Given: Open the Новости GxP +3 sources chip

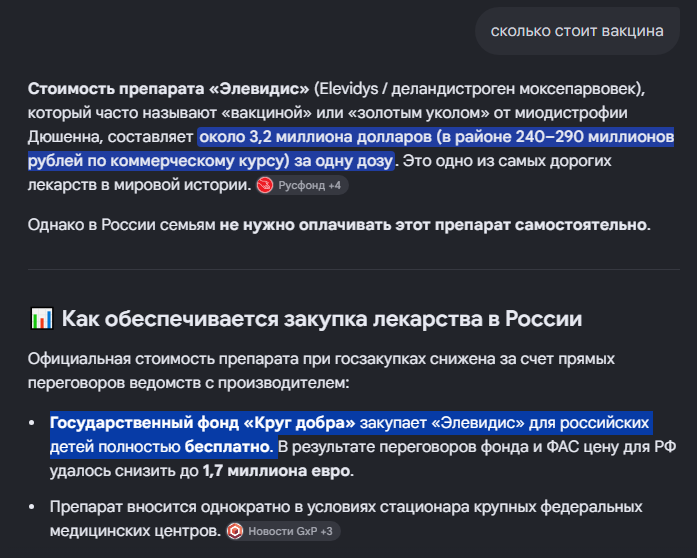Looking at the screenshot, I should pos(283,531).
